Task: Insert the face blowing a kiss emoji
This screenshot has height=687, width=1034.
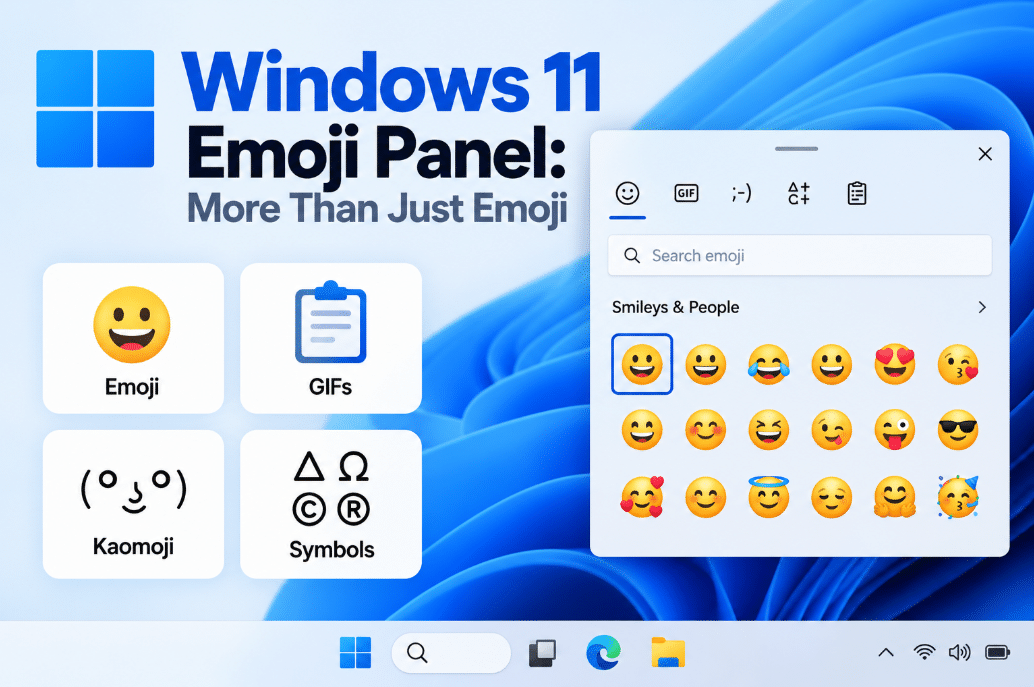Action: [x=958, y=365]
